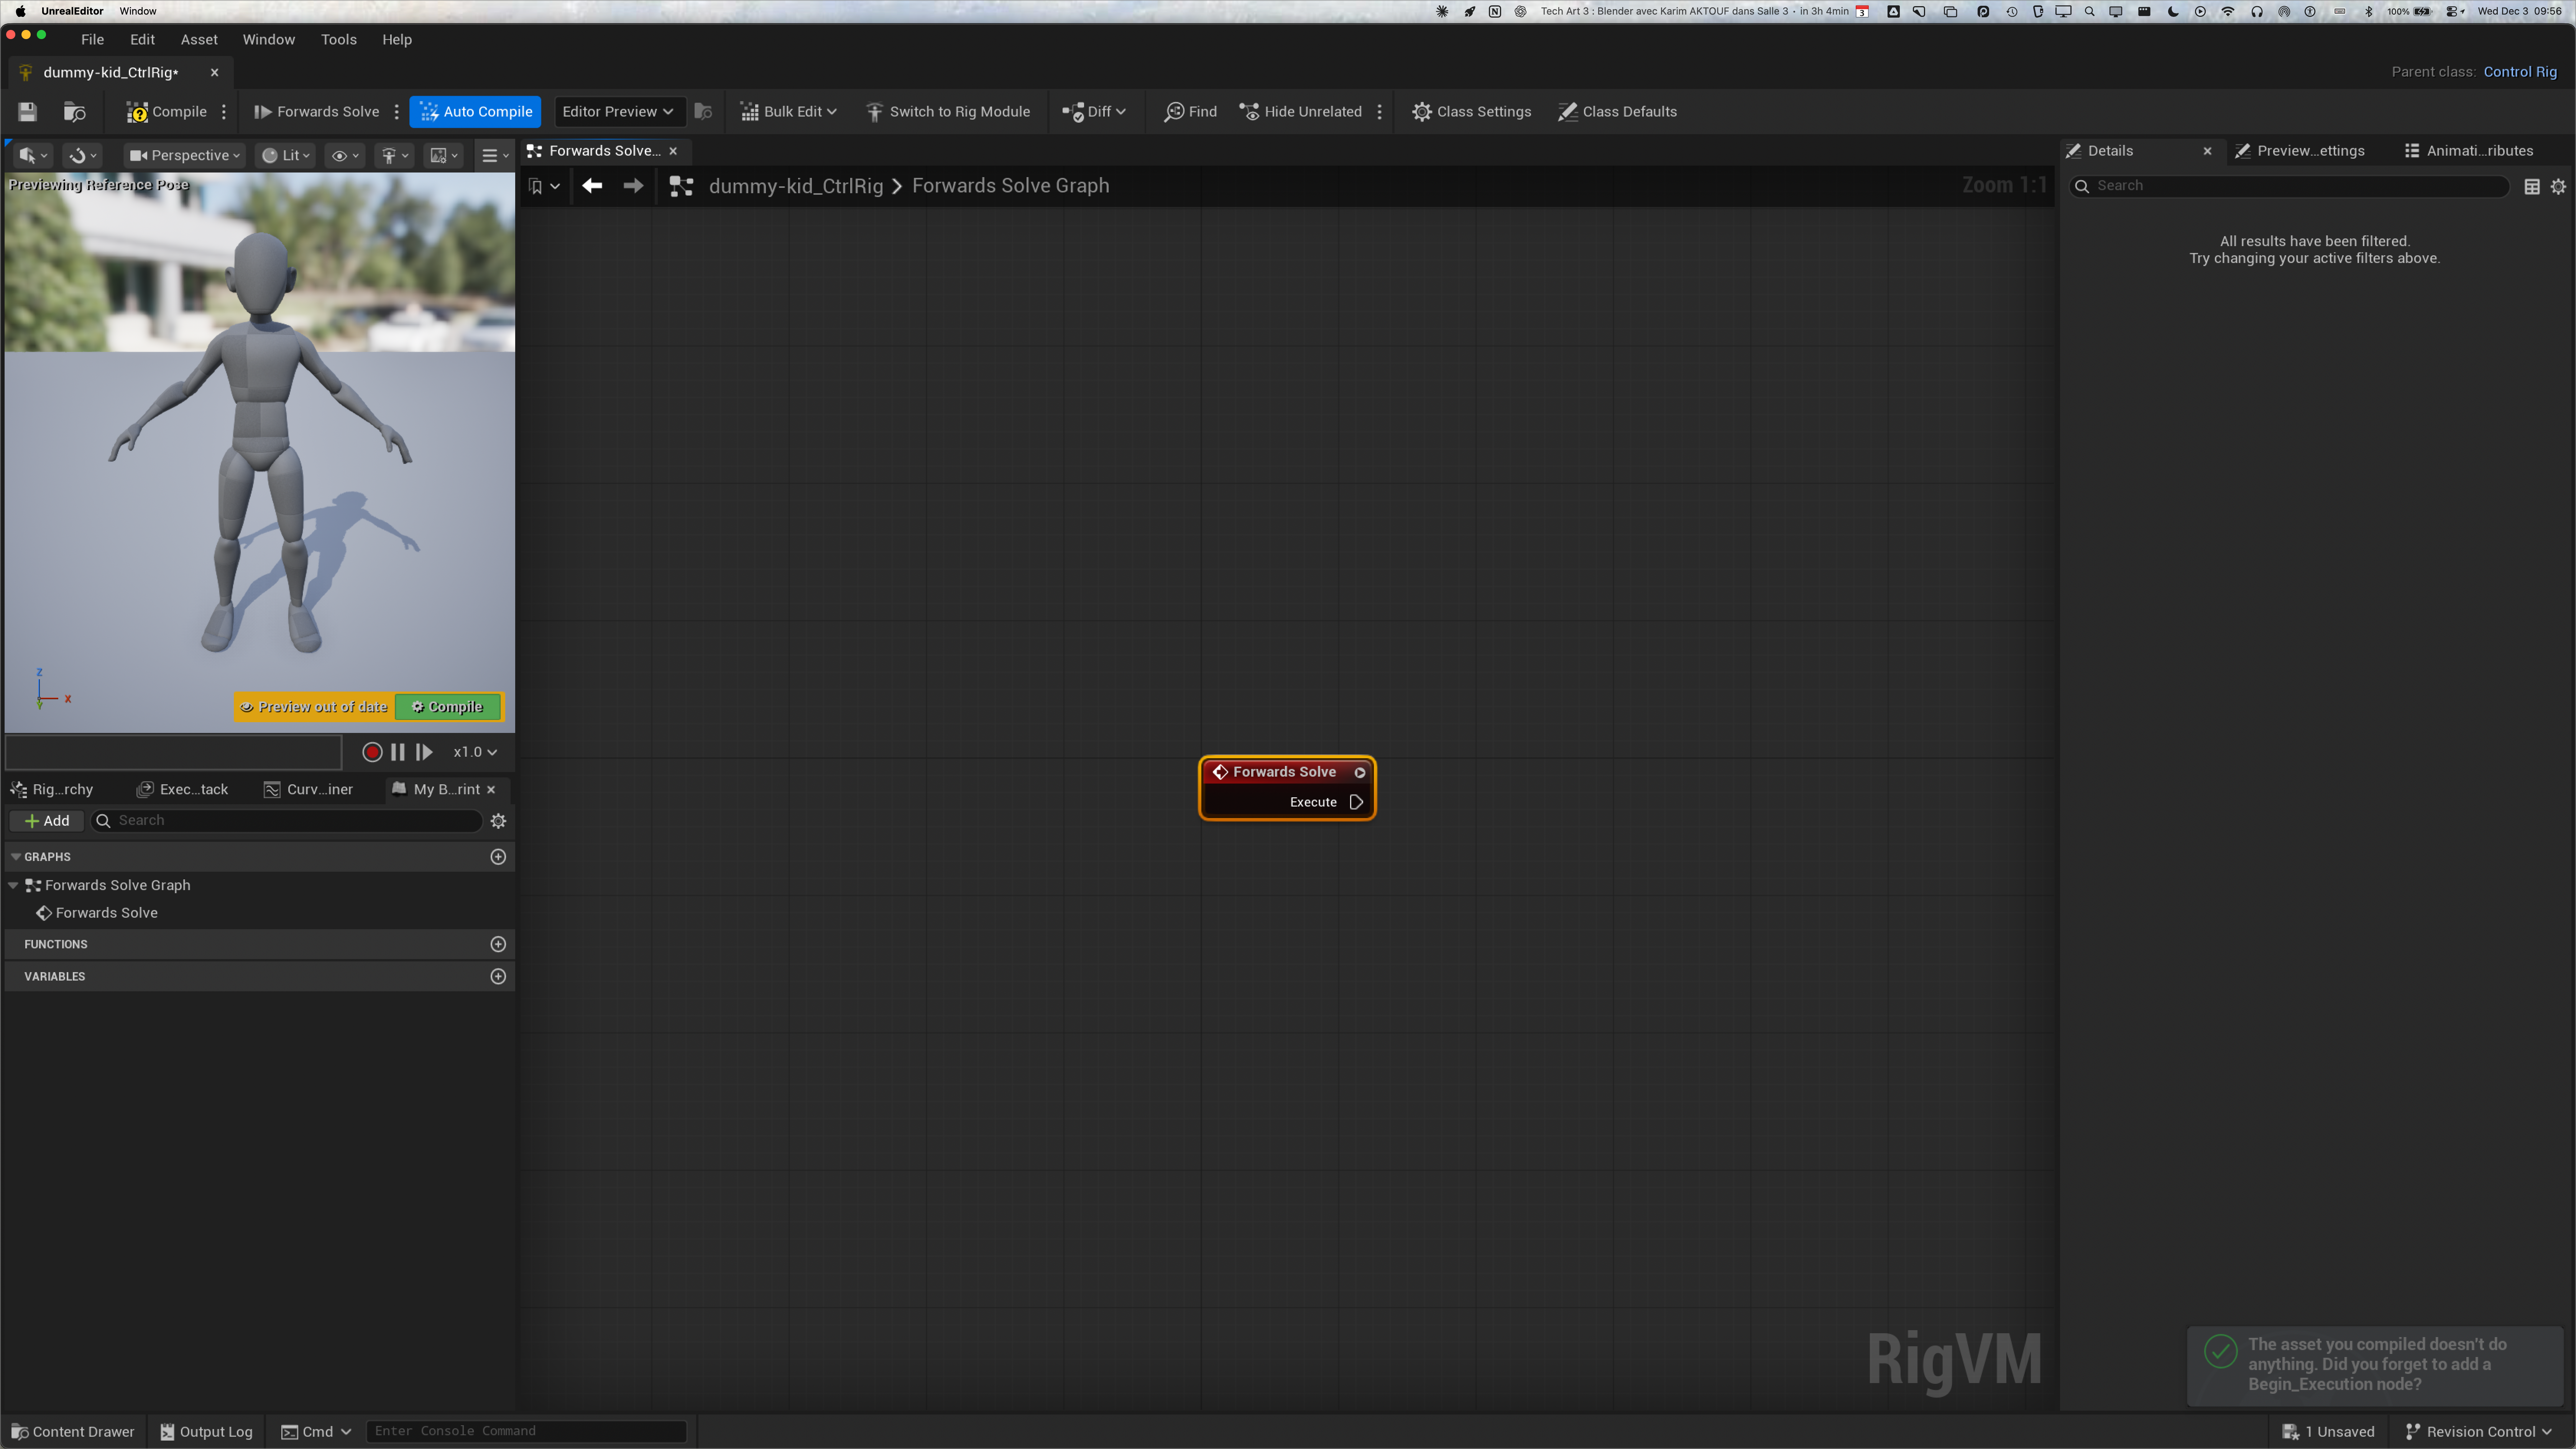This screenshot has height=1449, width=2576.
Task: Start recording animation in viewport
Action: 372,753
